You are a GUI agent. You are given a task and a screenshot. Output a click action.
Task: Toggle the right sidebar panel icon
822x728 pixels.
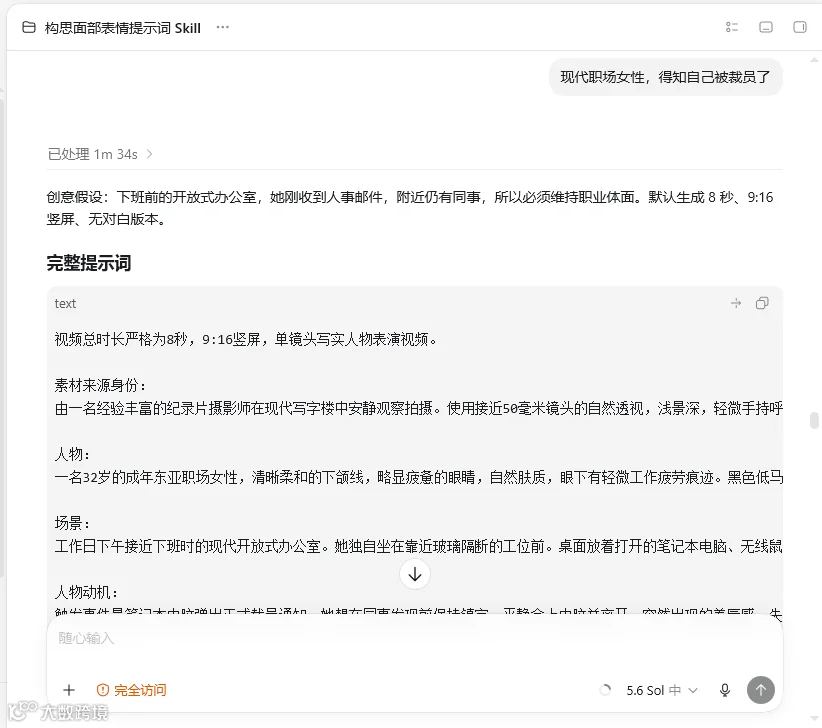pyautogui.click(x=800, y=27)
